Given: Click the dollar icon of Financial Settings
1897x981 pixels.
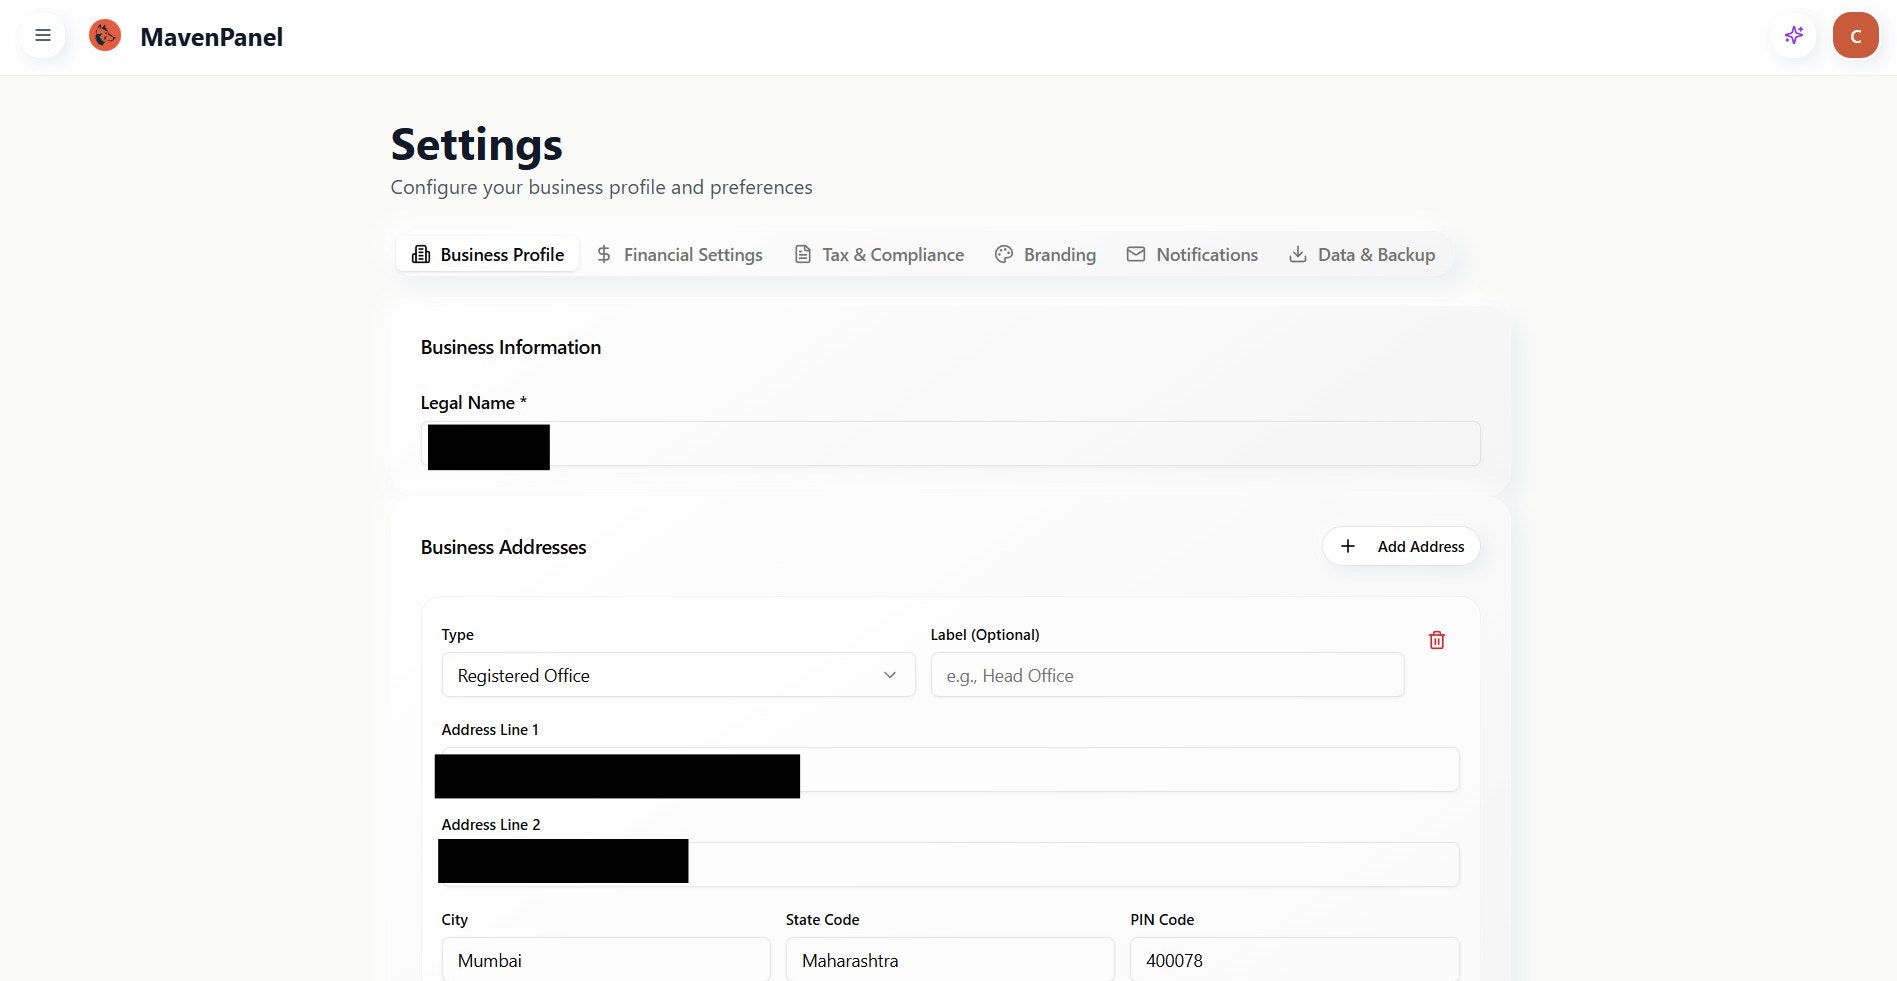Looking at the screenshot, I should point(604,254).
